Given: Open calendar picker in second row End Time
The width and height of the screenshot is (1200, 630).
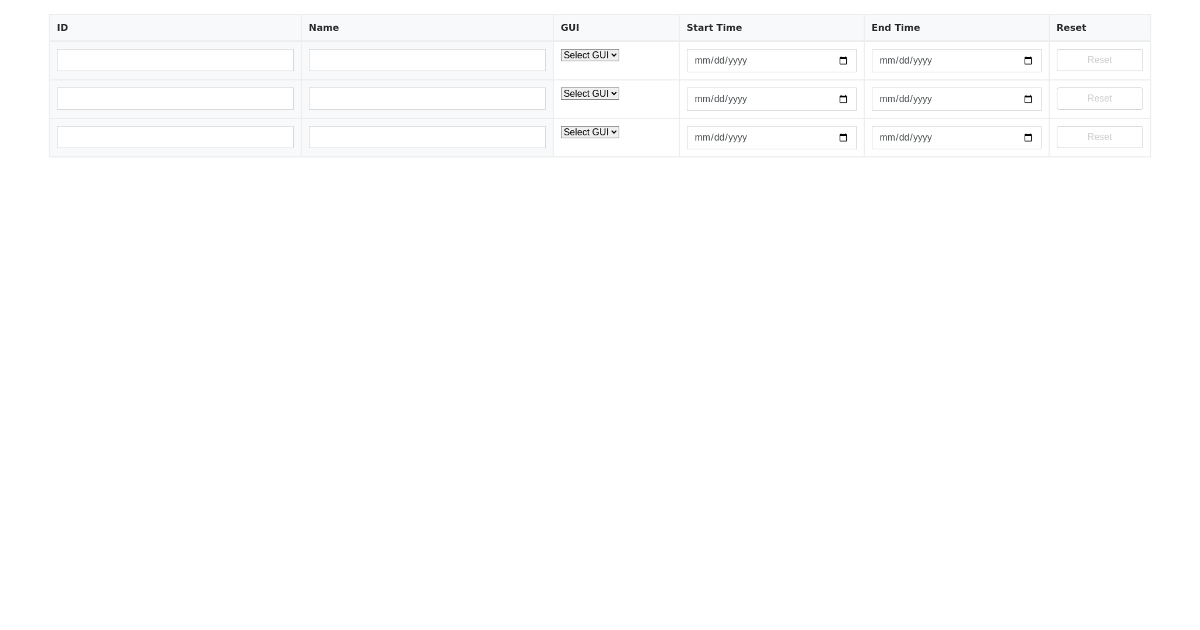Looking at the screenshot, I should point(1028,99).
